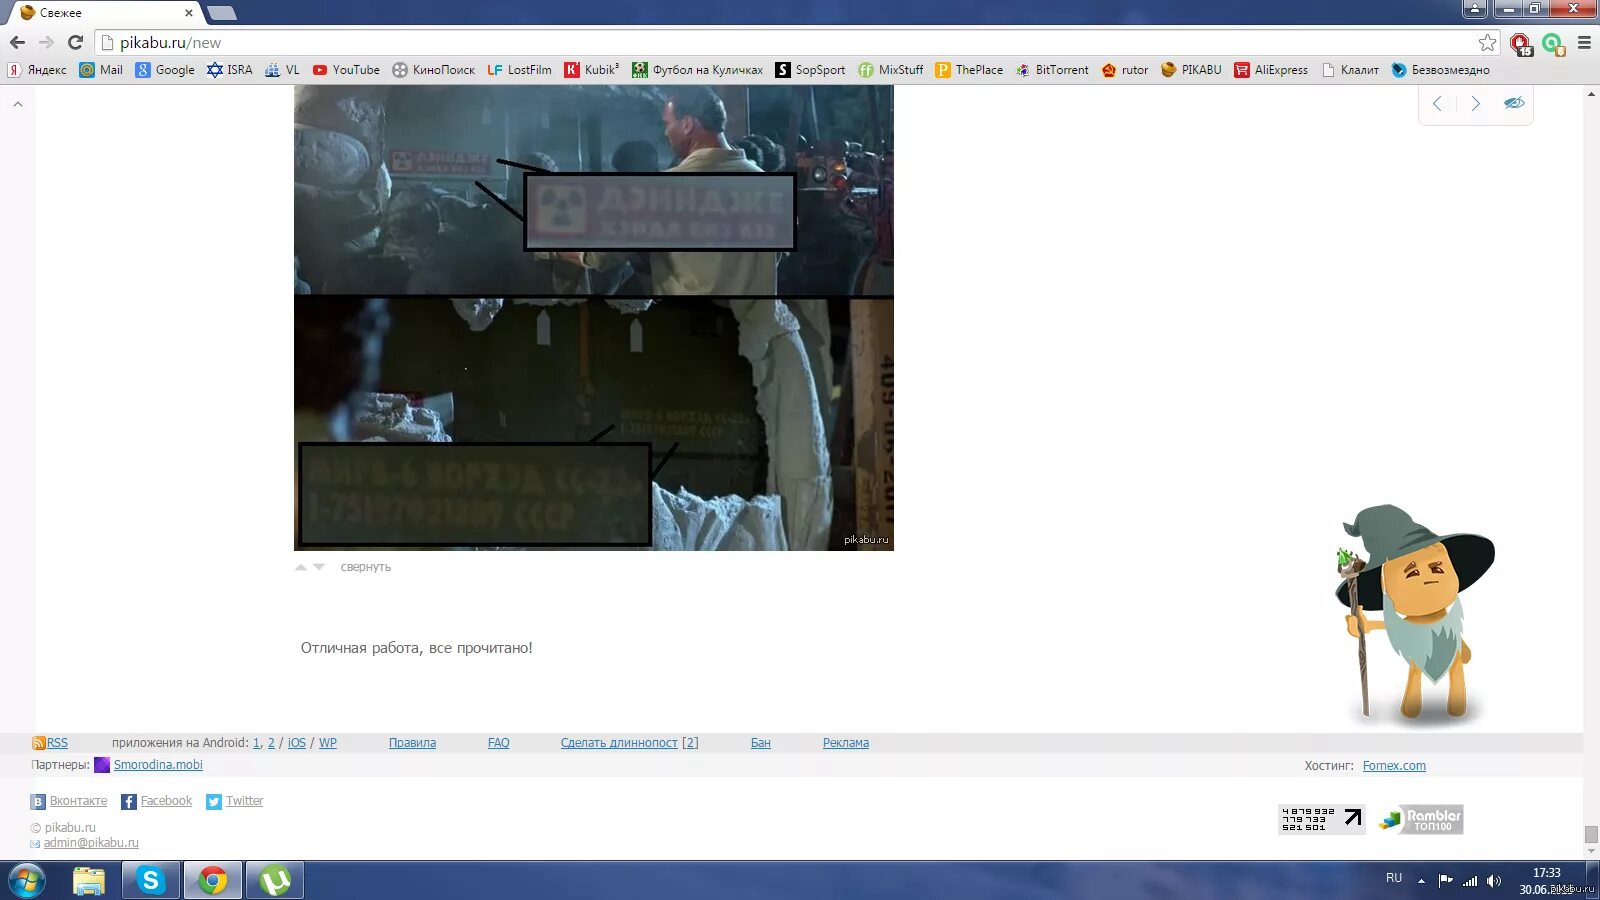Open the ThePlace bookmark
Image resolution: width=1600 pixels, height=900 pixels.
pos(969,70)
